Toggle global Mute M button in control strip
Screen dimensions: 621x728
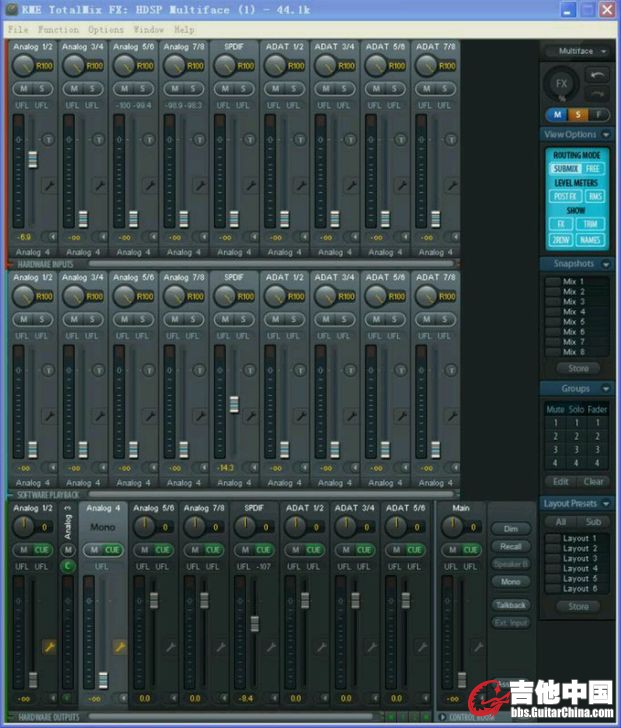(x=557, y=114)
